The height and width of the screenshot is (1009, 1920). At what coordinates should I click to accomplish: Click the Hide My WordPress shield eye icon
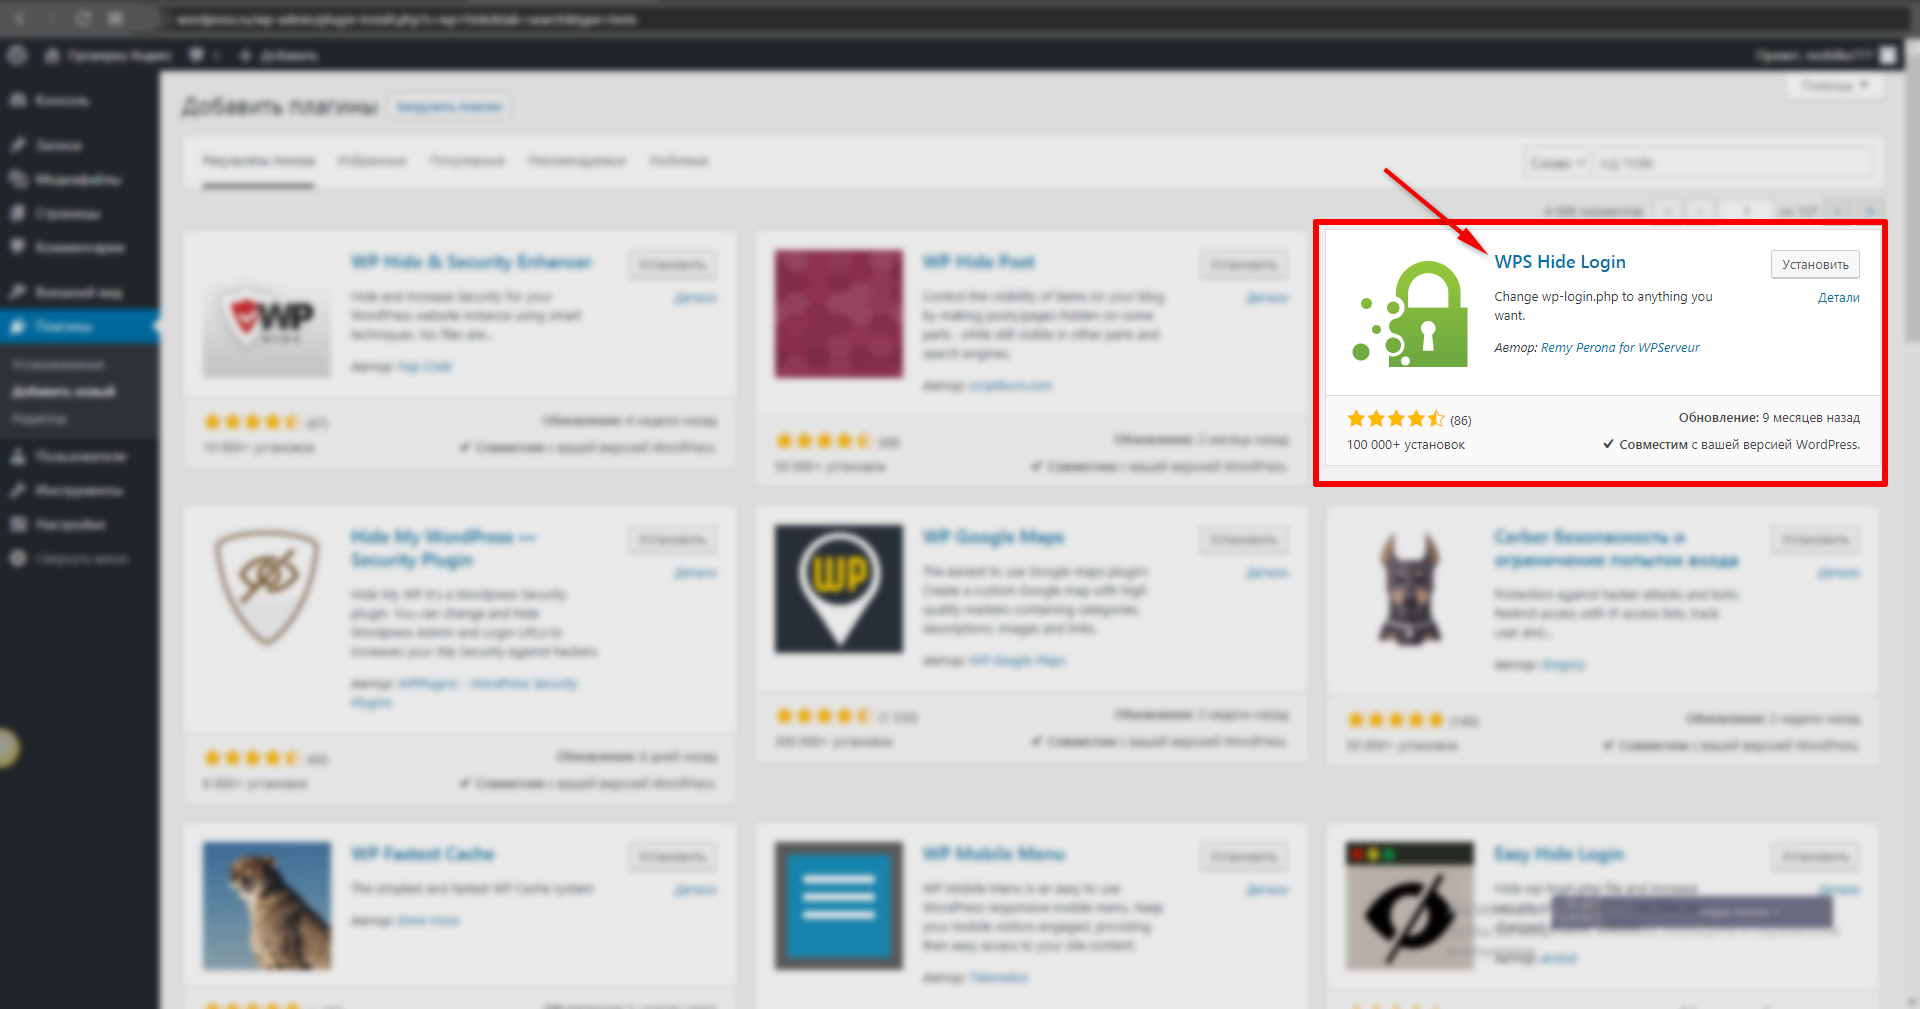point(266,586)
